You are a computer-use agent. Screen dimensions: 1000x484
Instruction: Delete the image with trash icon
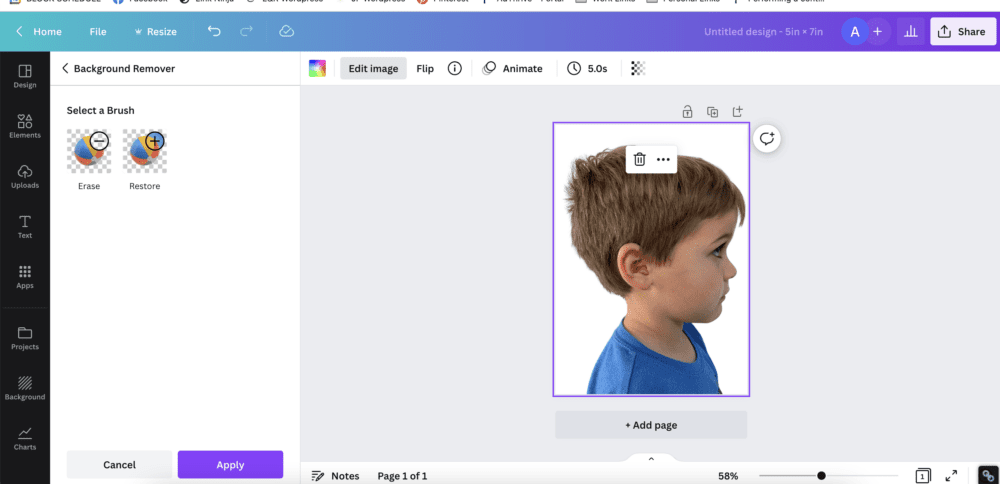click(640, 159)
